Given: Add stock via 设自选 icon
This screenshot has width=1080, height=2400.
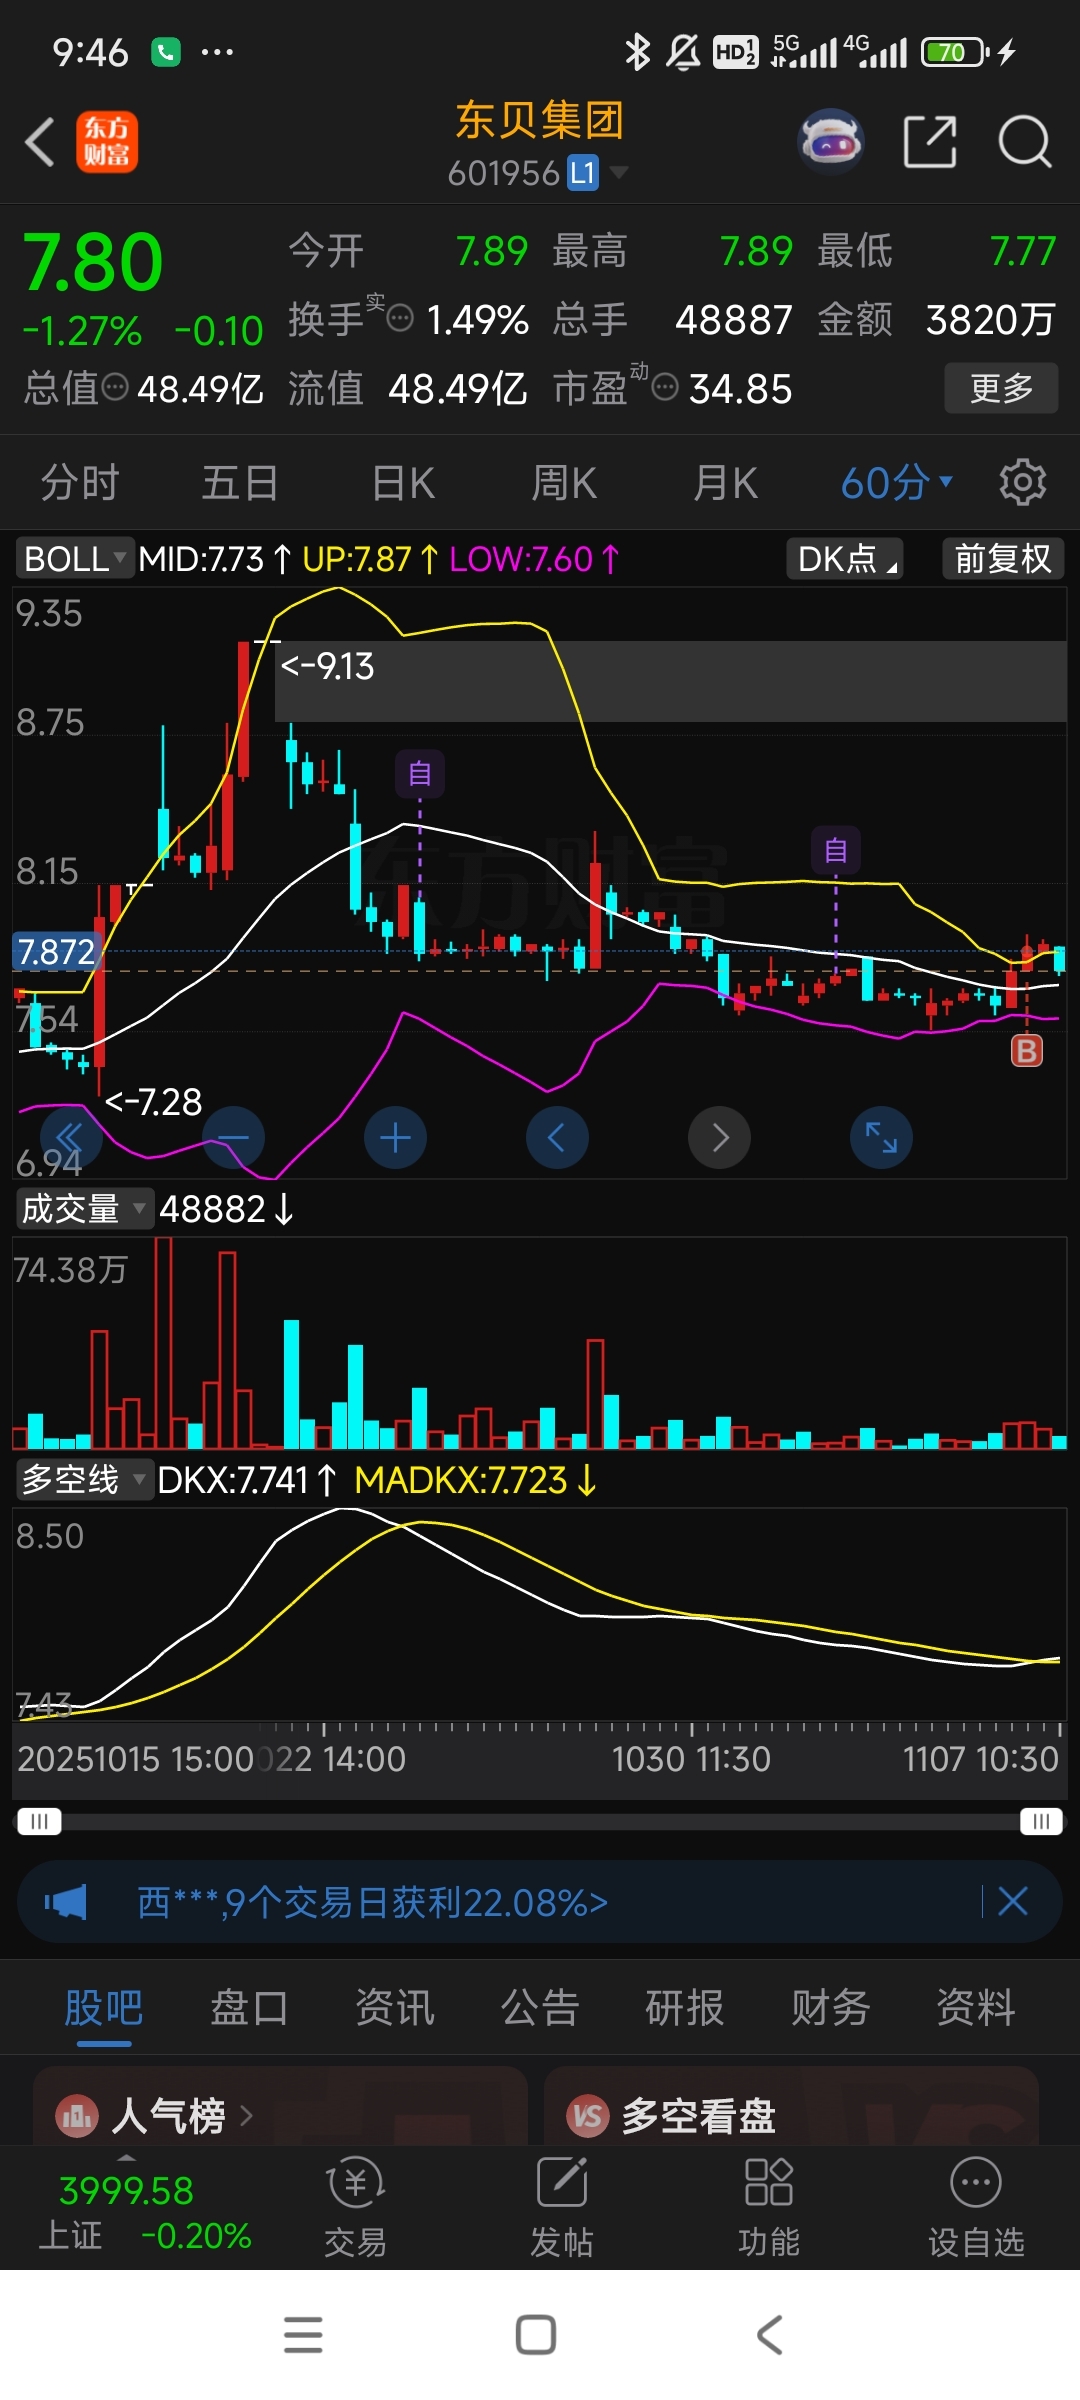Looking at the screenshot, I should (x=976, y=2207).
